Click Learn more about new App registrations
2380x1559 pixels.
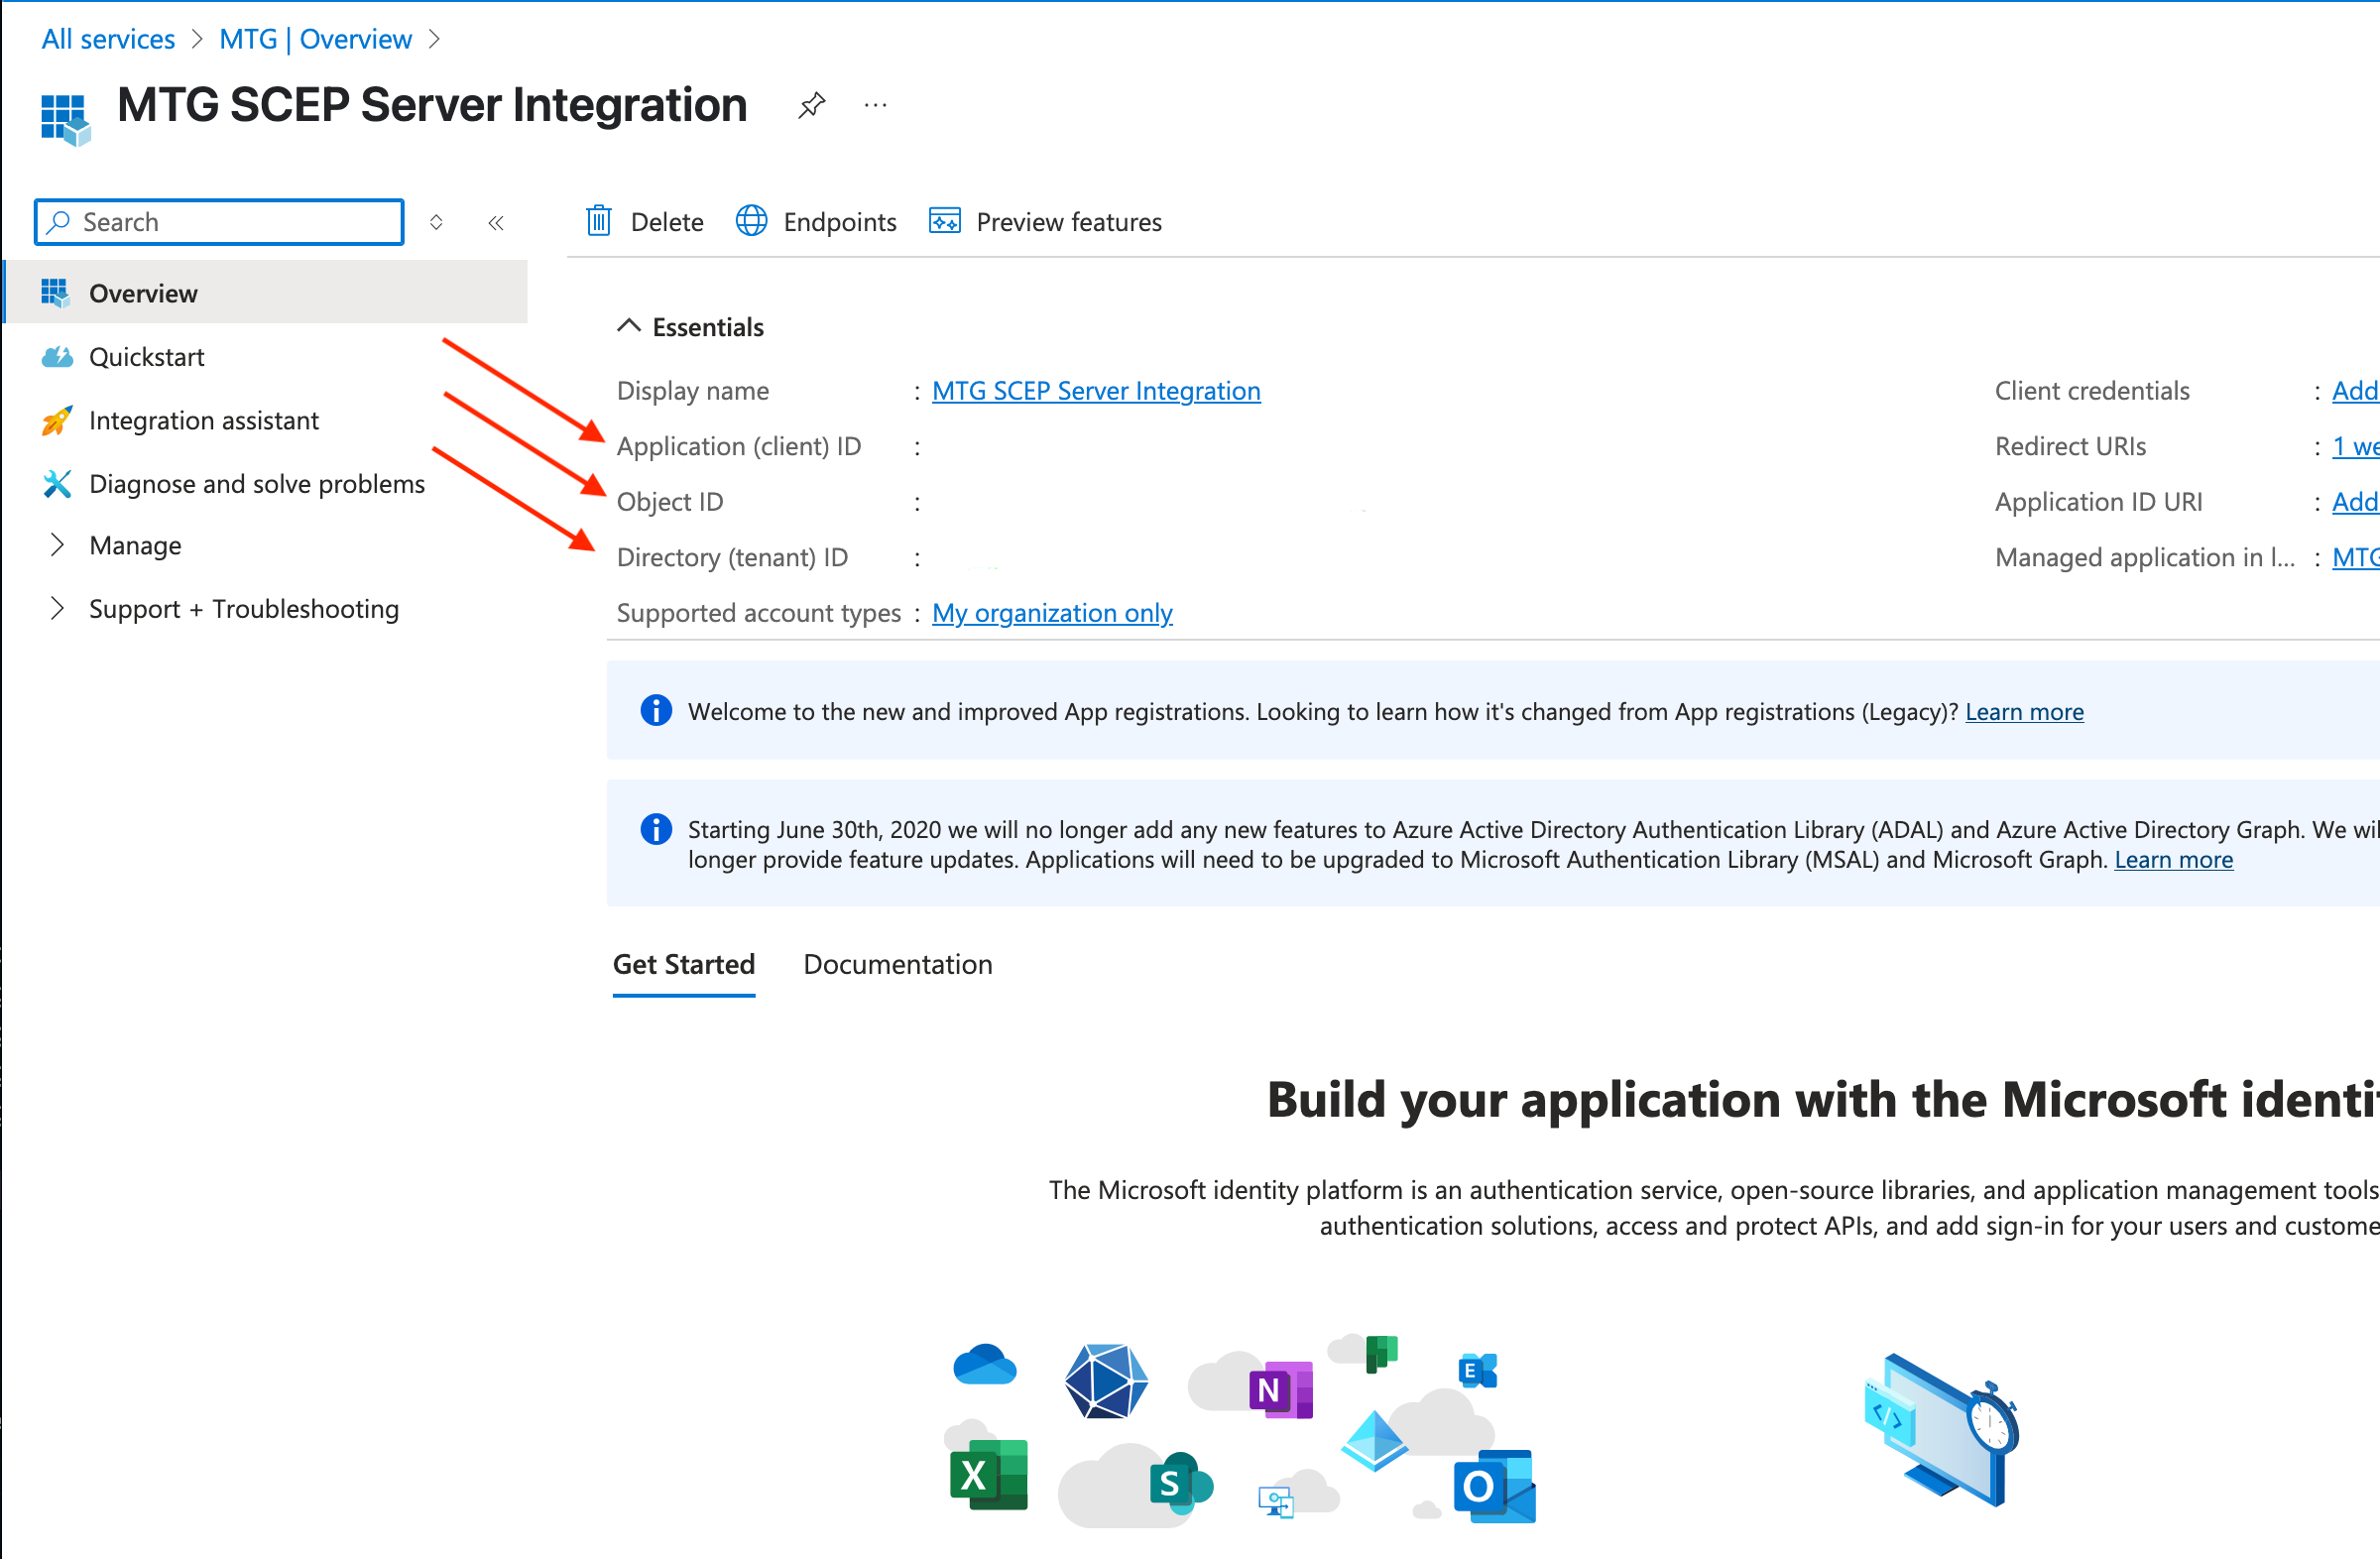[2024, 711]
